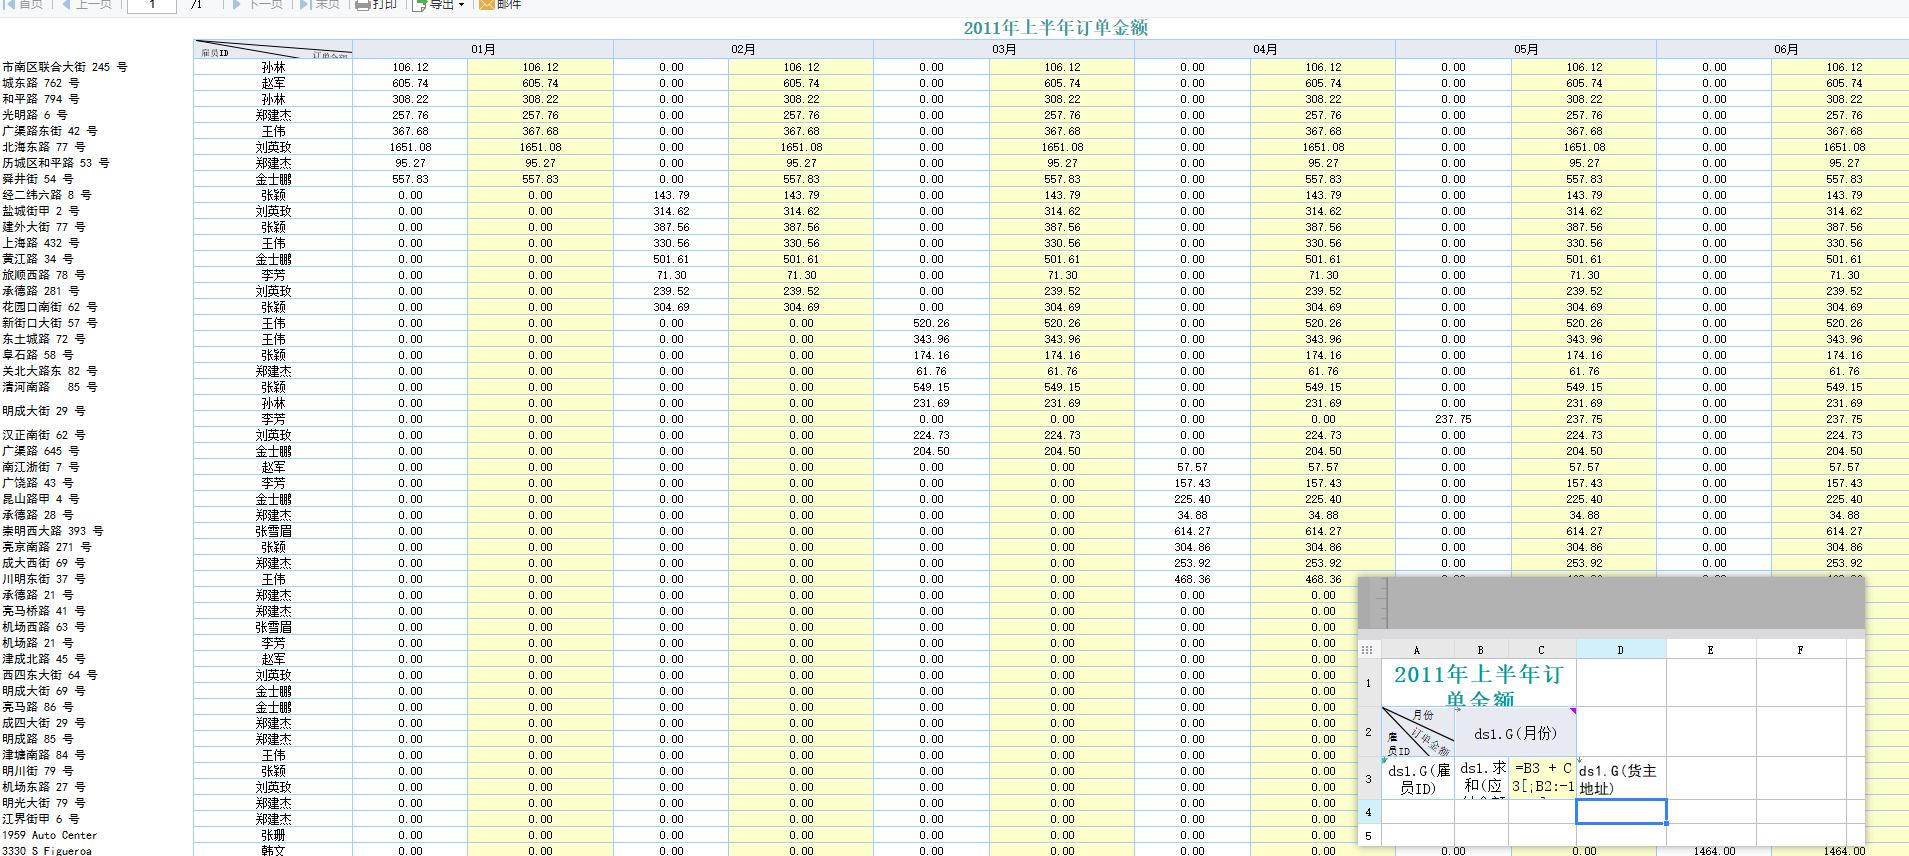Click address 西四东大街 64 号

[50, 675]
